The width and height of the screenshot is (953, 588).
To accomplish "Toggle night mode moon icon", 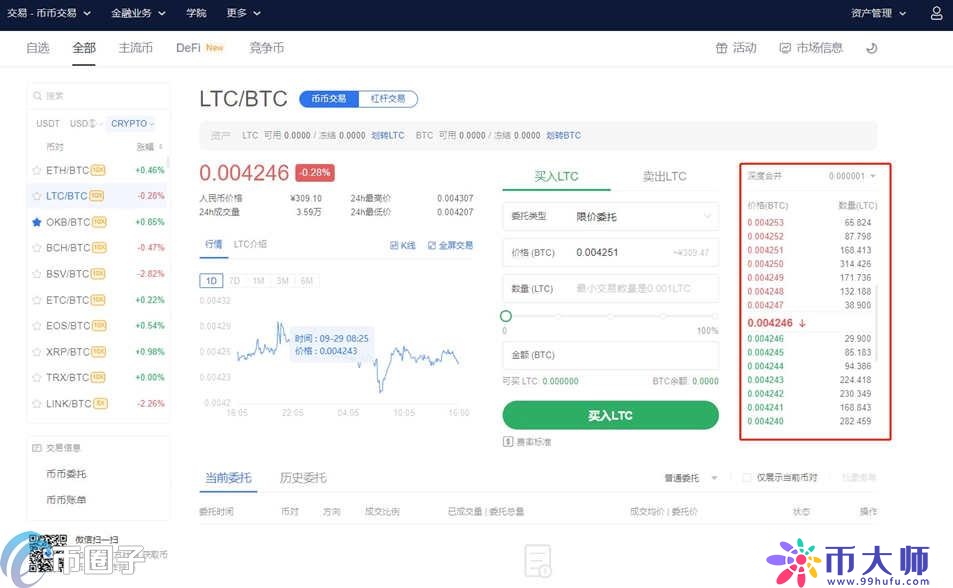I will tap(872, 48).
